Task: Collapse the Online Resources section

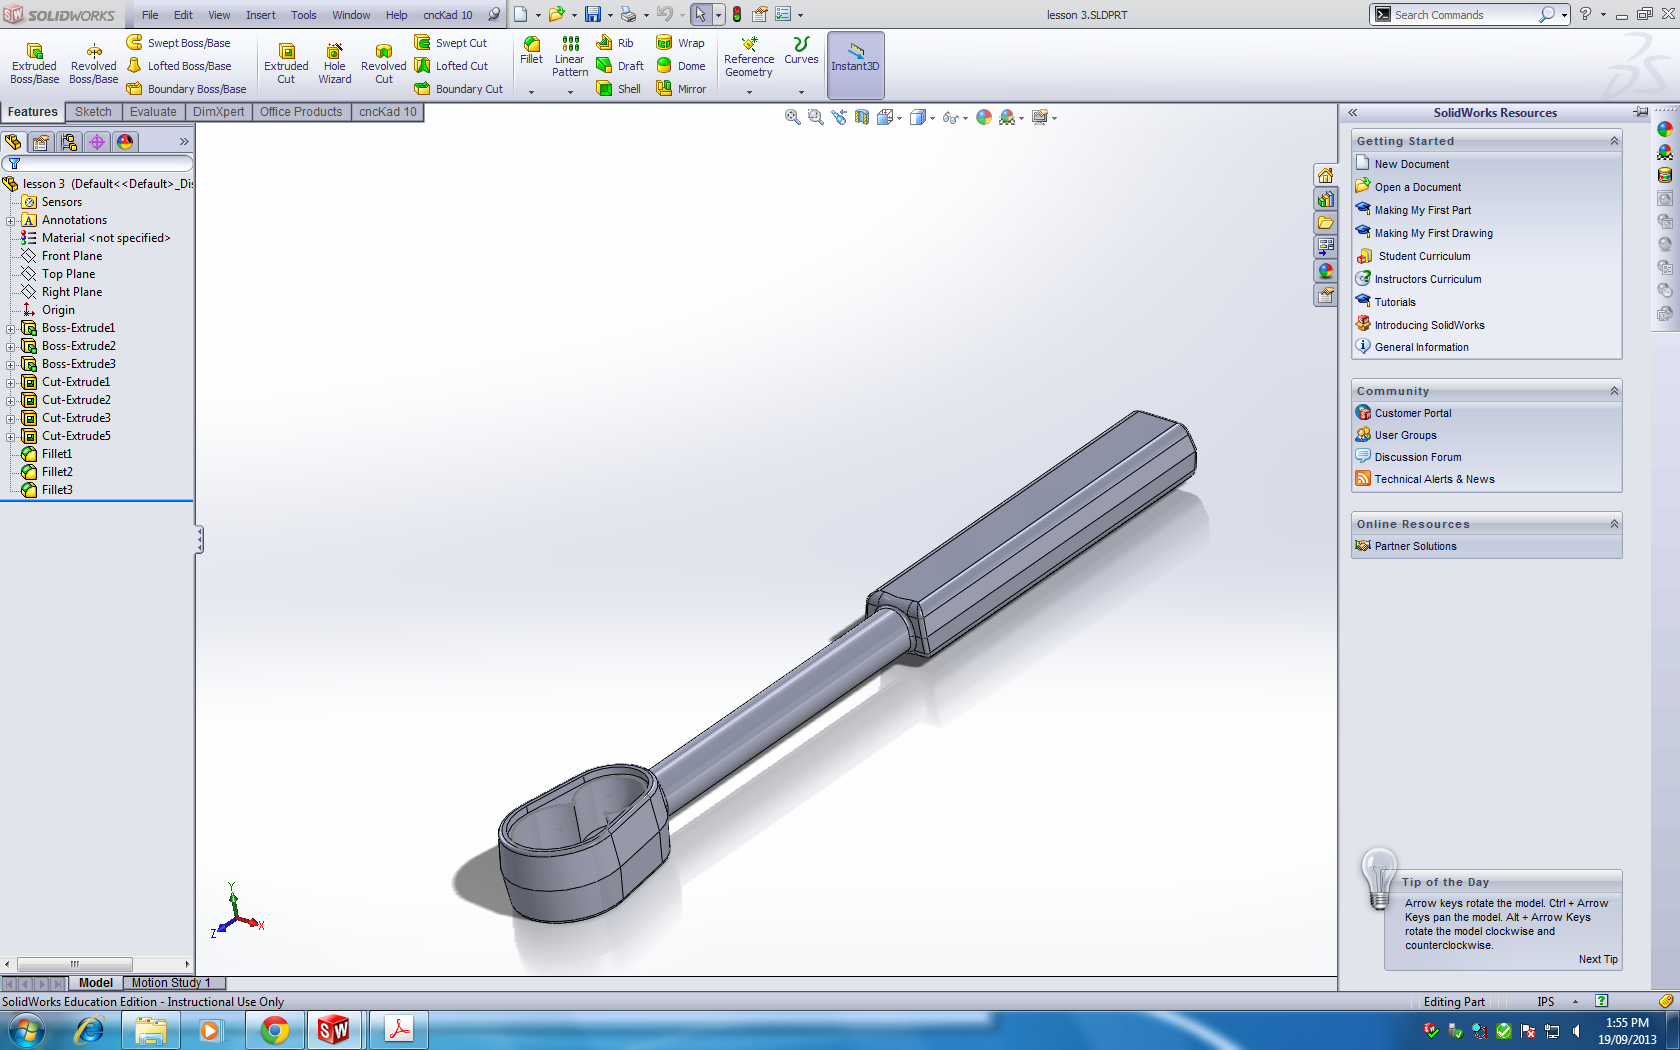Action: tap(1614, 524)
